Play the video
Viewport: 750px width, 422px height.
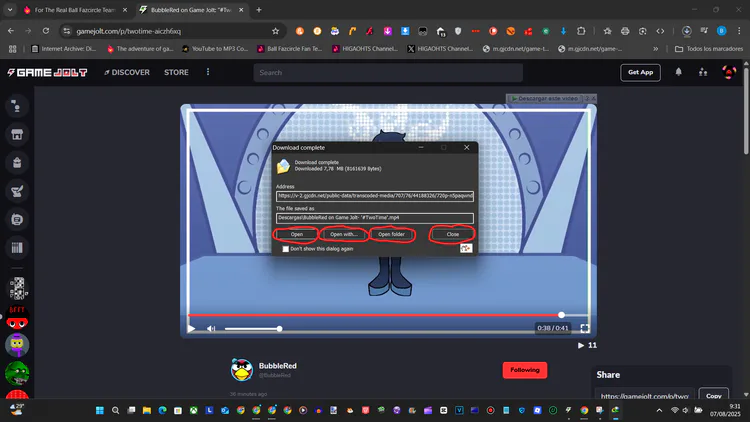(191, 329)
